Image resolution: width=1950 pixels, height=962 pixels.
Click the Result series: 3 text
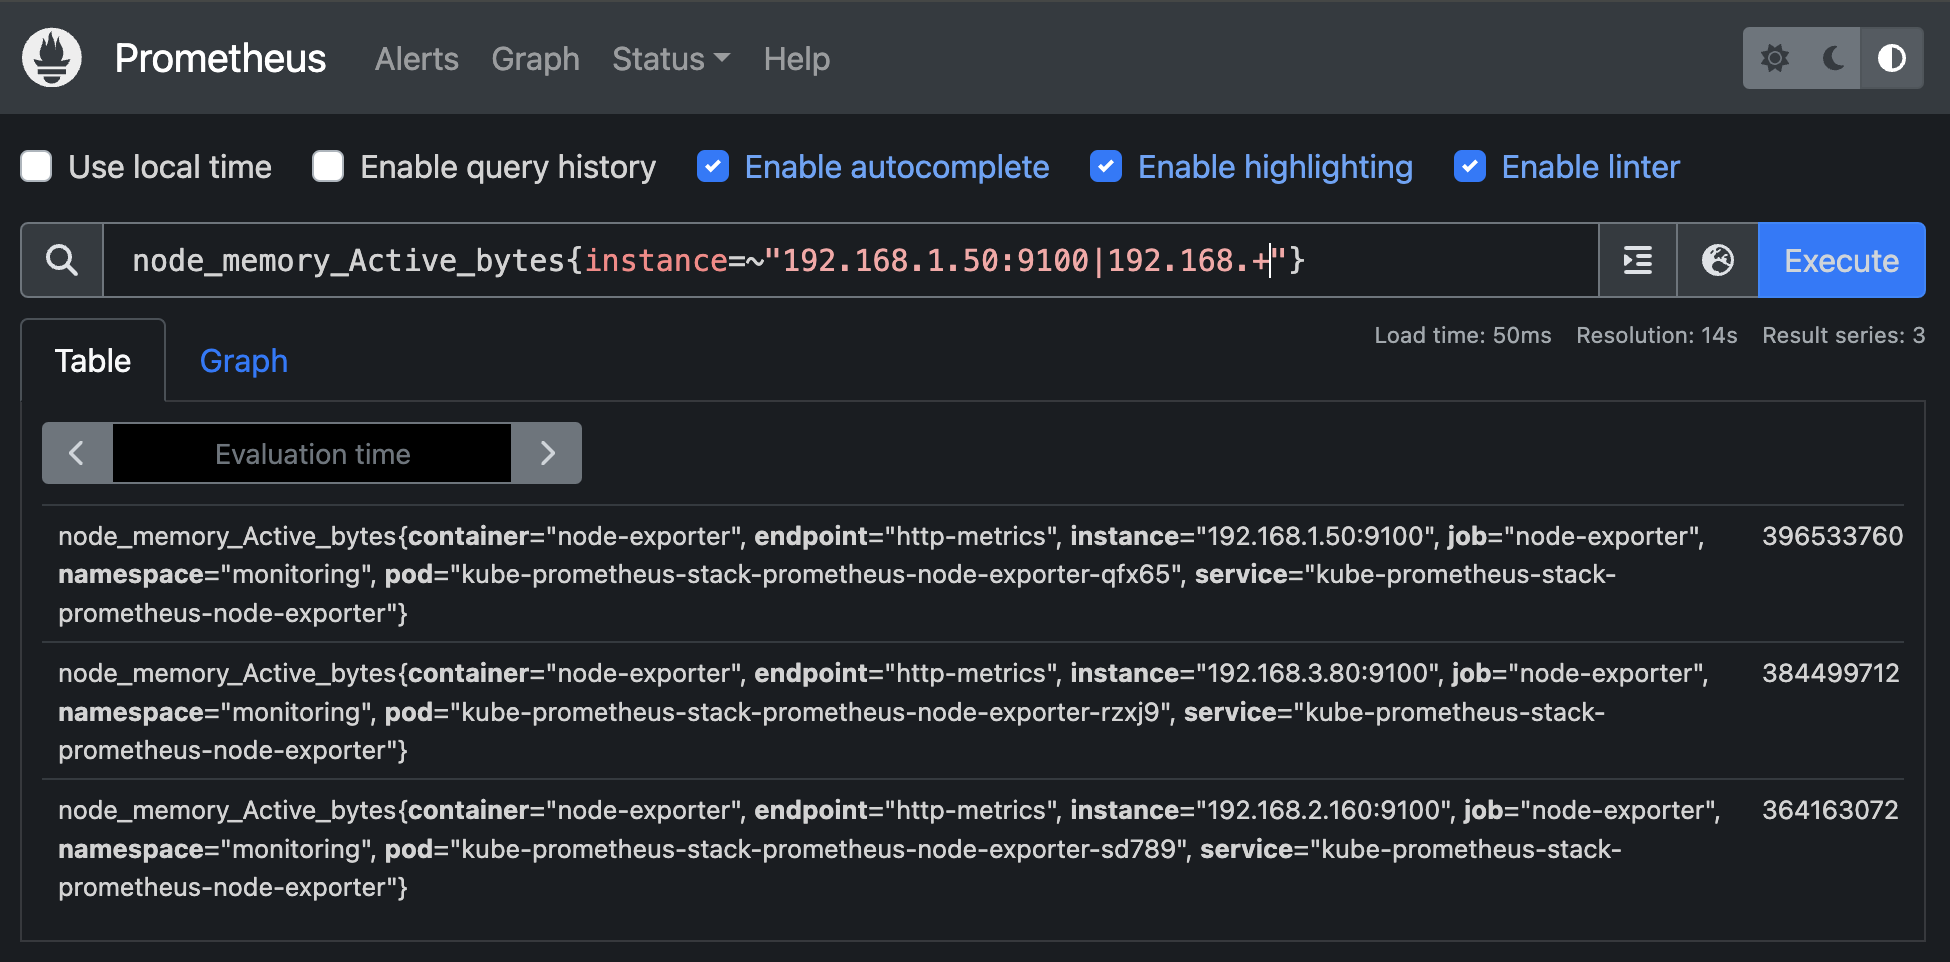pos(1844,335)
